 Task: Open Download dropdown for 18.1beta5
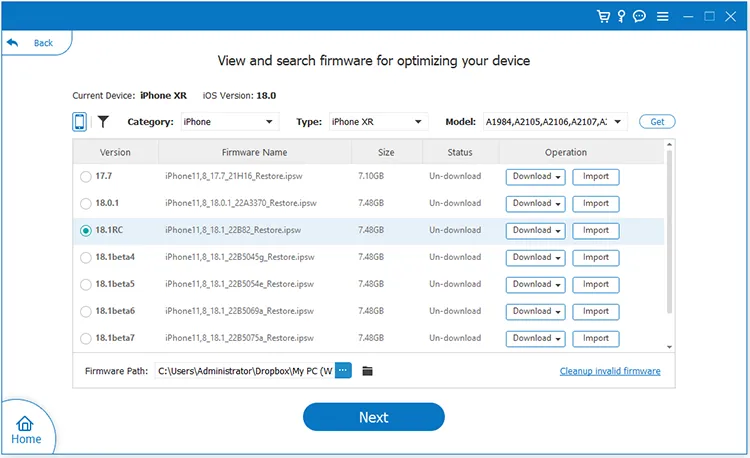click(536, 285)
